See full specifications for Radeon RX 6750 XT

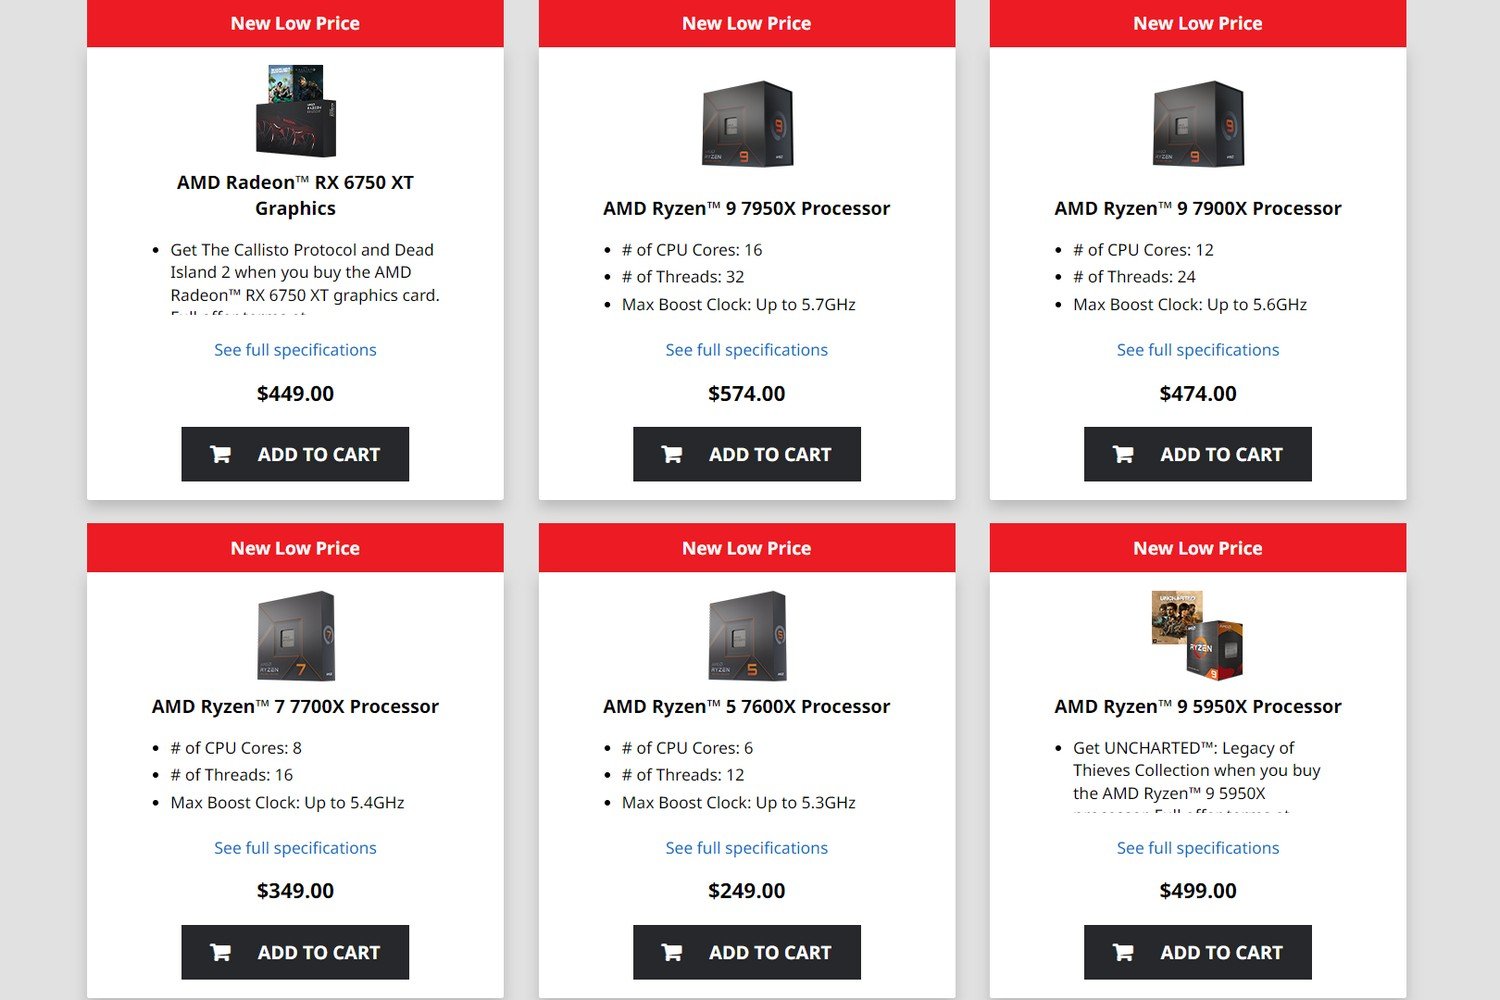pos(295,350)
